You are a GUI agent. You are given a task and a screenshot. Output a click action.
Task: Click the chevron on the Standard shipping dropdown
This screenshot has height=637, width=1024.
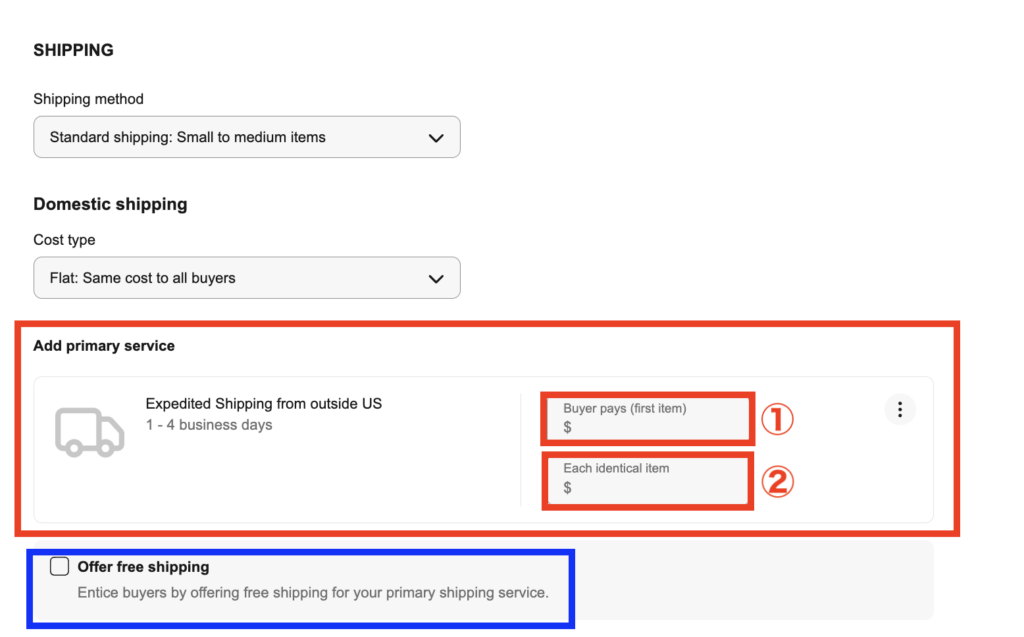(436, 138)
